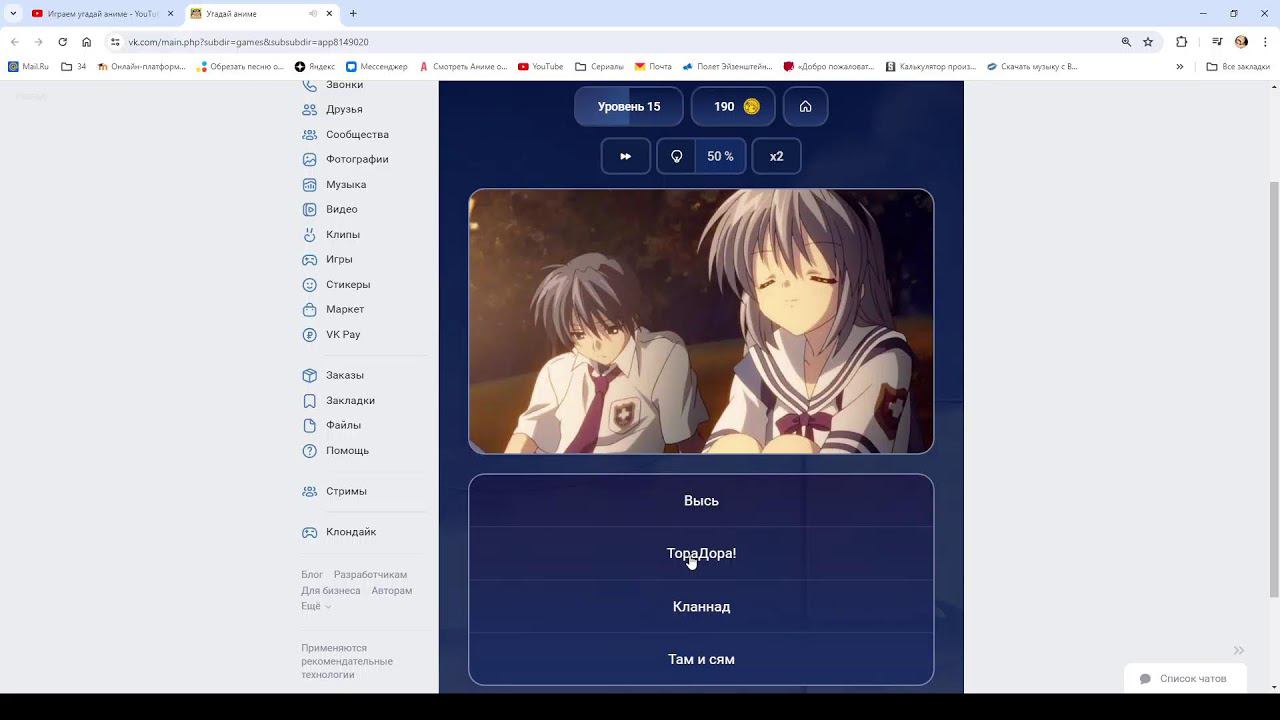Open the tab search dropdown
Screen dimensions: 1280x720
[x=13, y=14]
